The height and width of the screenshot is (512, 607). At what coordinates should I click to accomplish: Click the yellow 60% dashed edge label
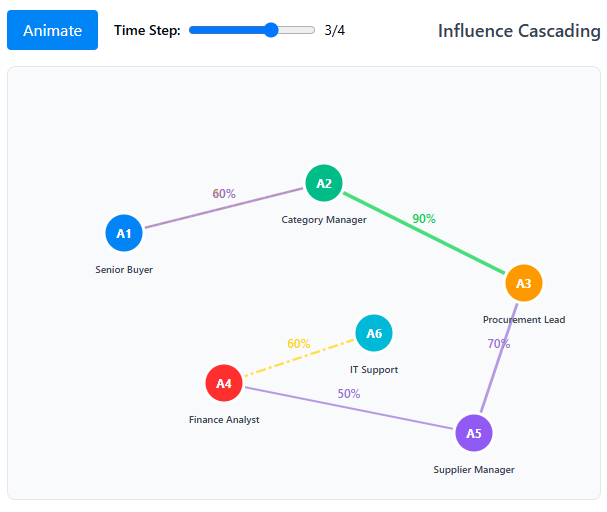(299, 344)
